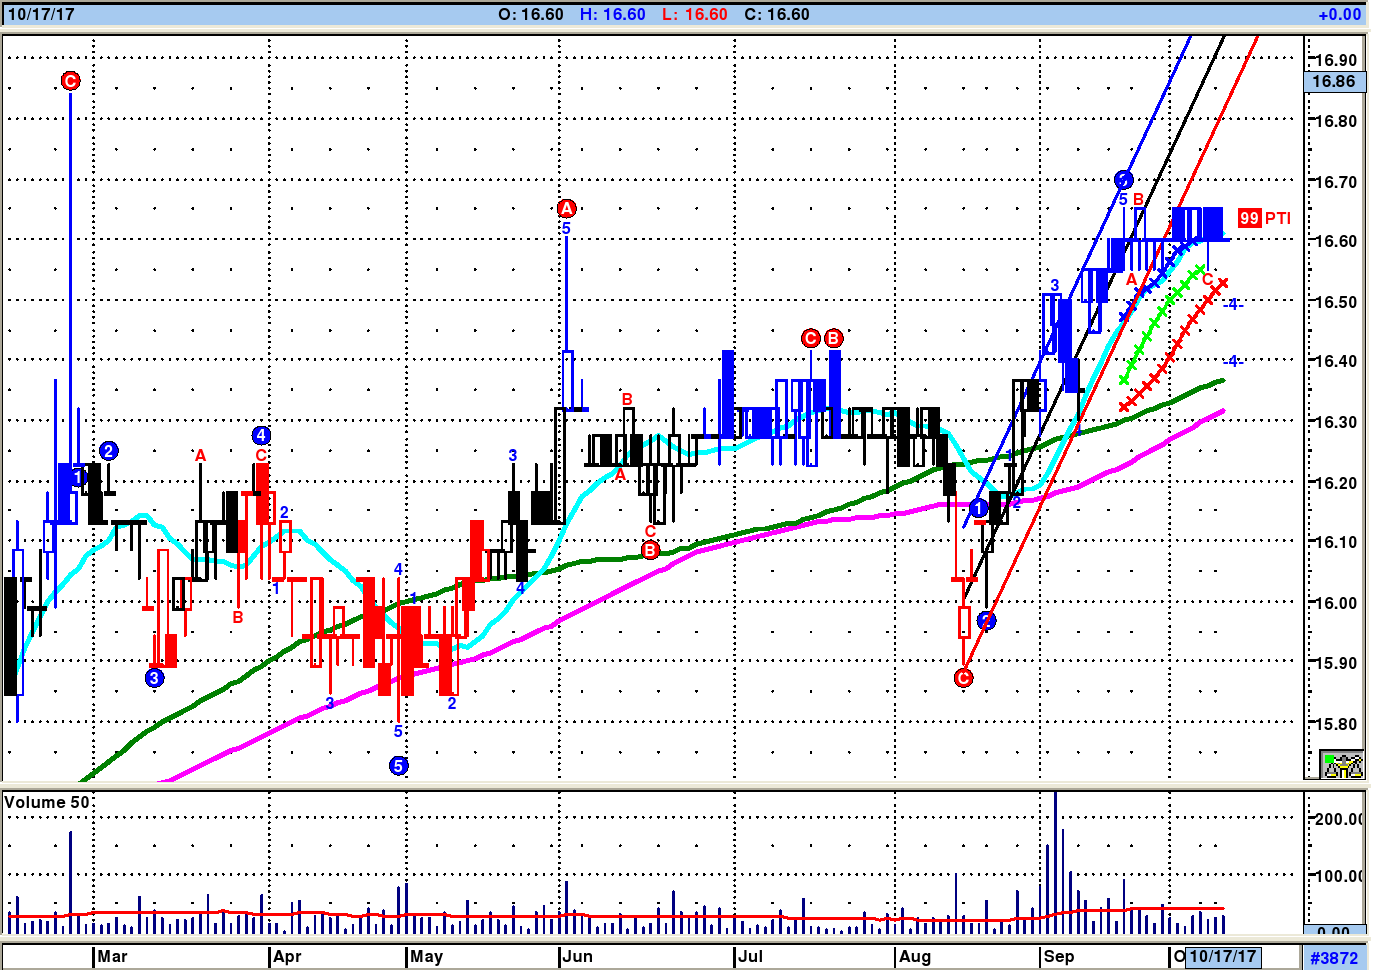
Task: Select the 10/17/17 date box on time axis
Action: pos(1222,957)
